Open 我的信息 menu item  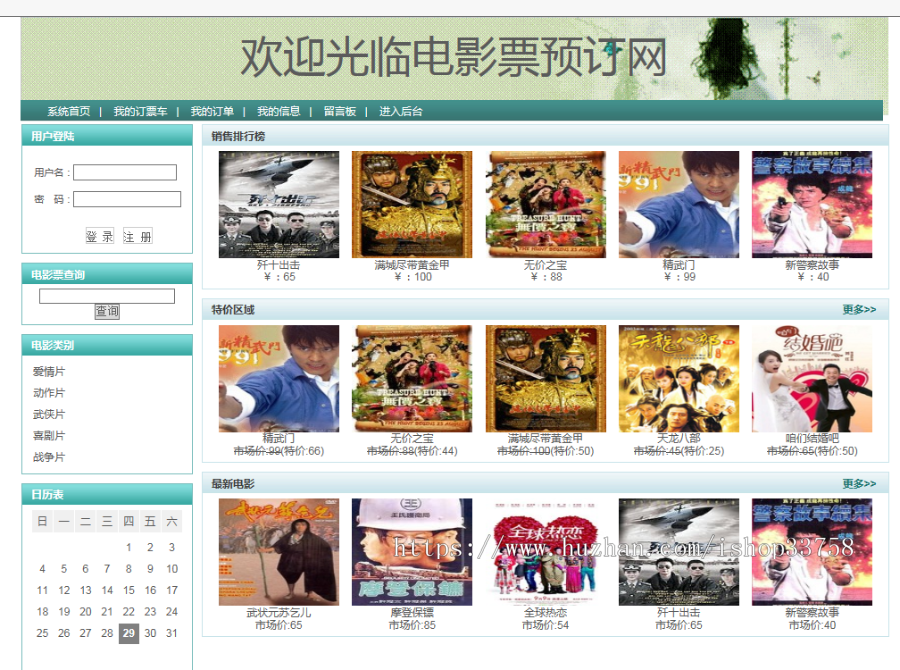[278, 111]
